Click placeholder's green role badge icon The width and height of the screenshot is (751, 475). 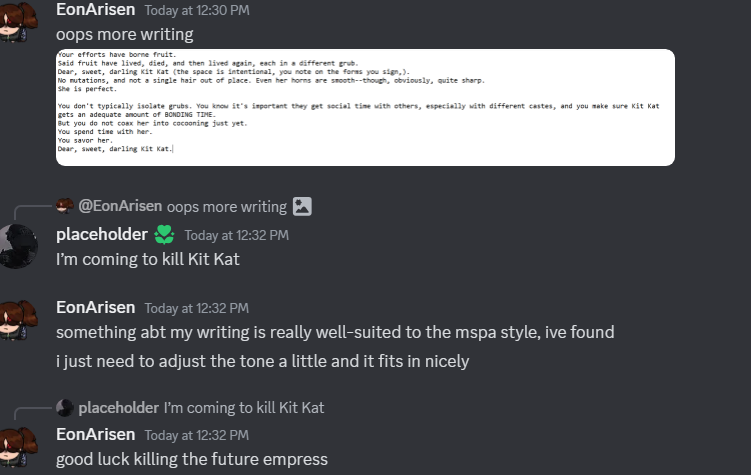[x=164, y=235]
